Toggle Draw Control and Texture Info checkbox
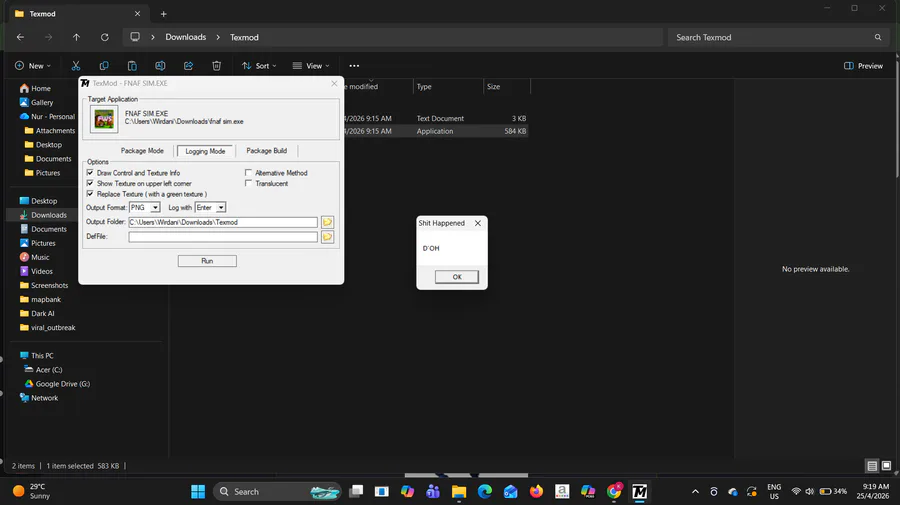 [90, 173]
